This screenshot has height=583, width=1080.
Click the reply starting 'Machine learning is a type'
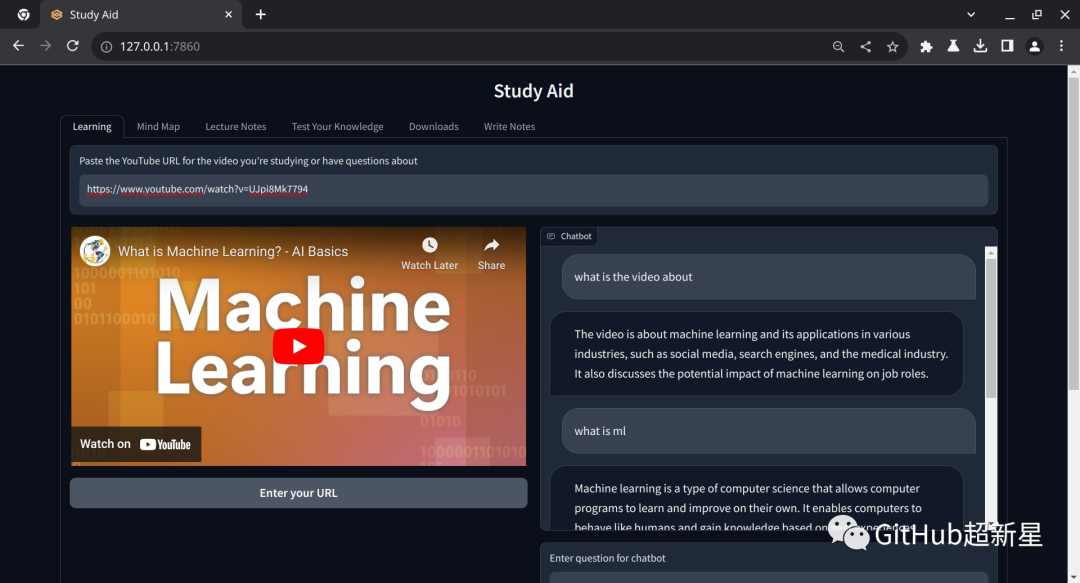756,499
